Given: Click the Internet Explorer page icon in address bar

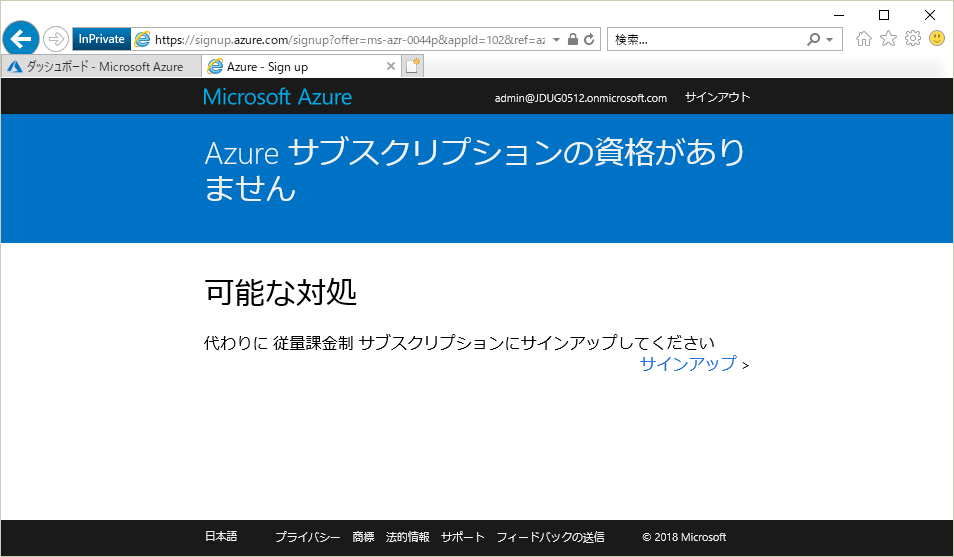Looking at the screenshot, I should point(142,40).
